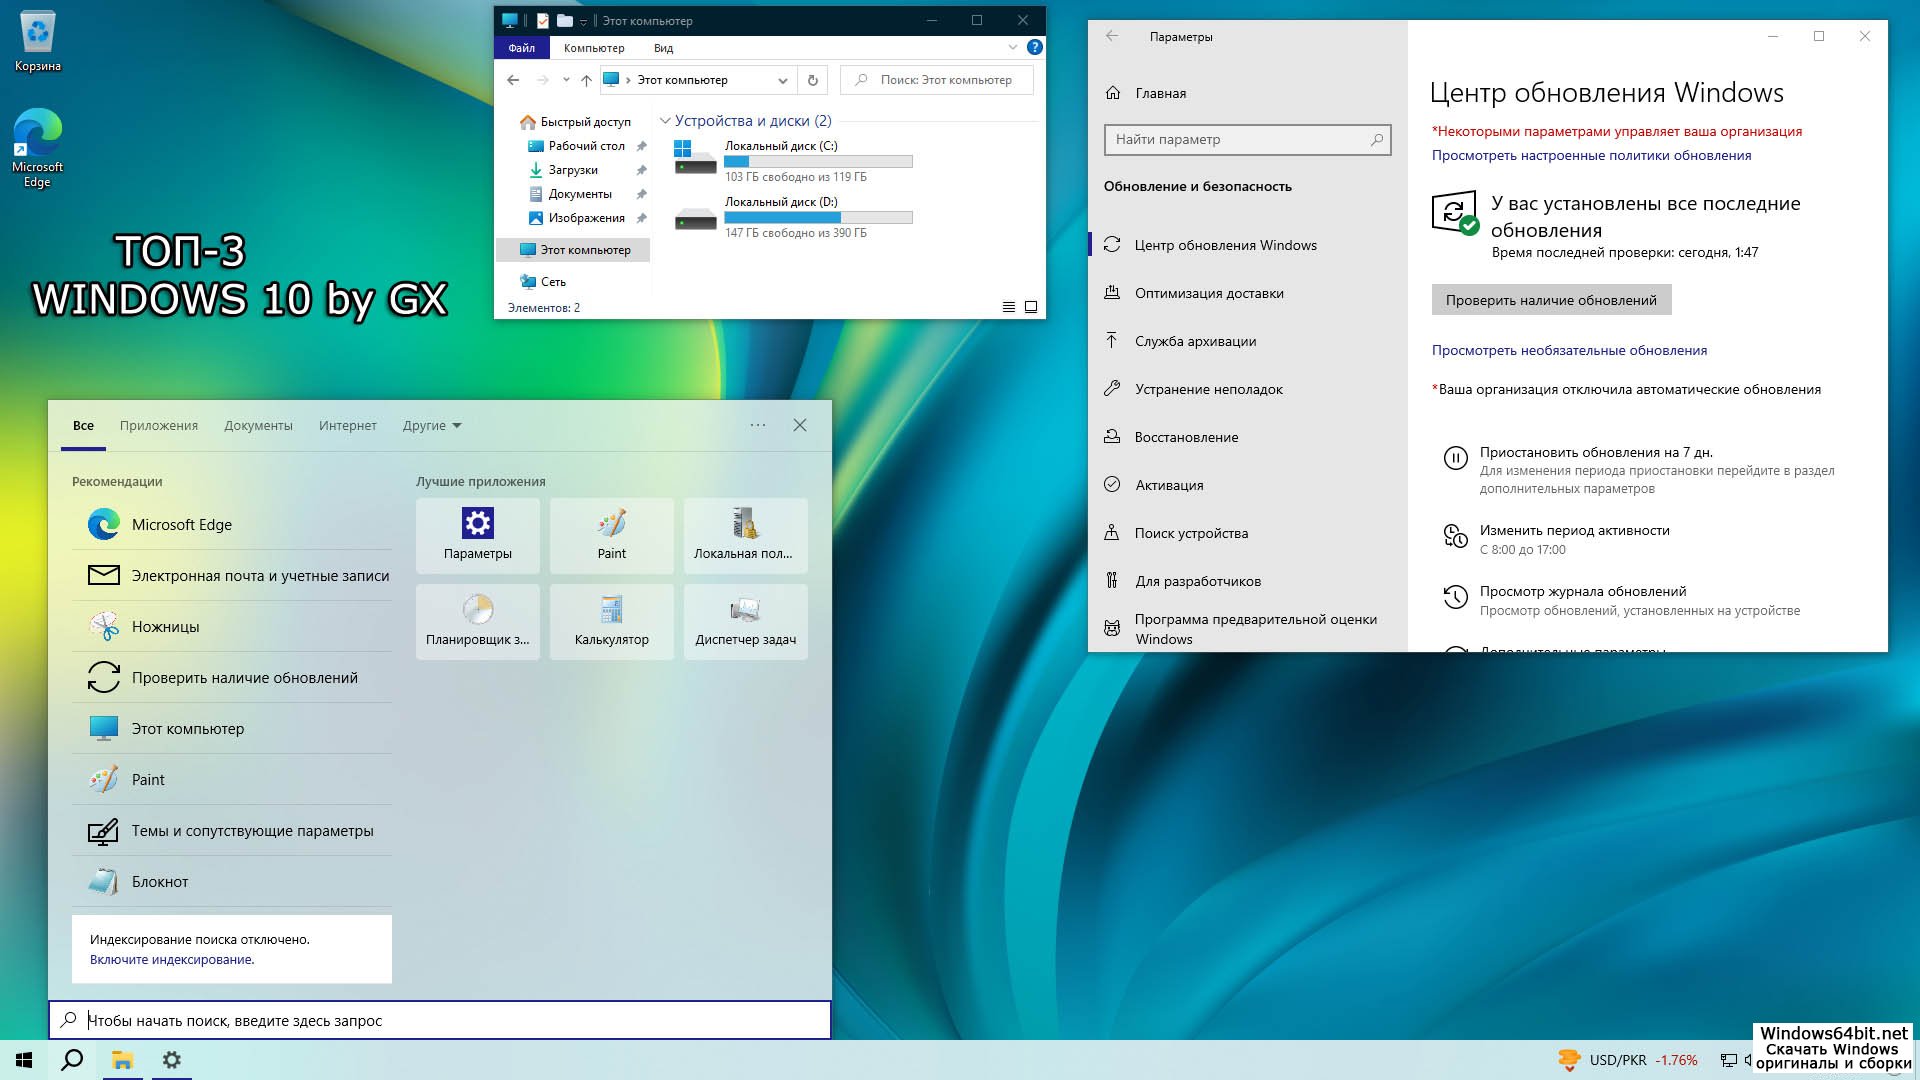This screenshot has width=1920, height=1080.
Task: Click the Explorer help question mark icon
Action: (x=1035, y=47)
